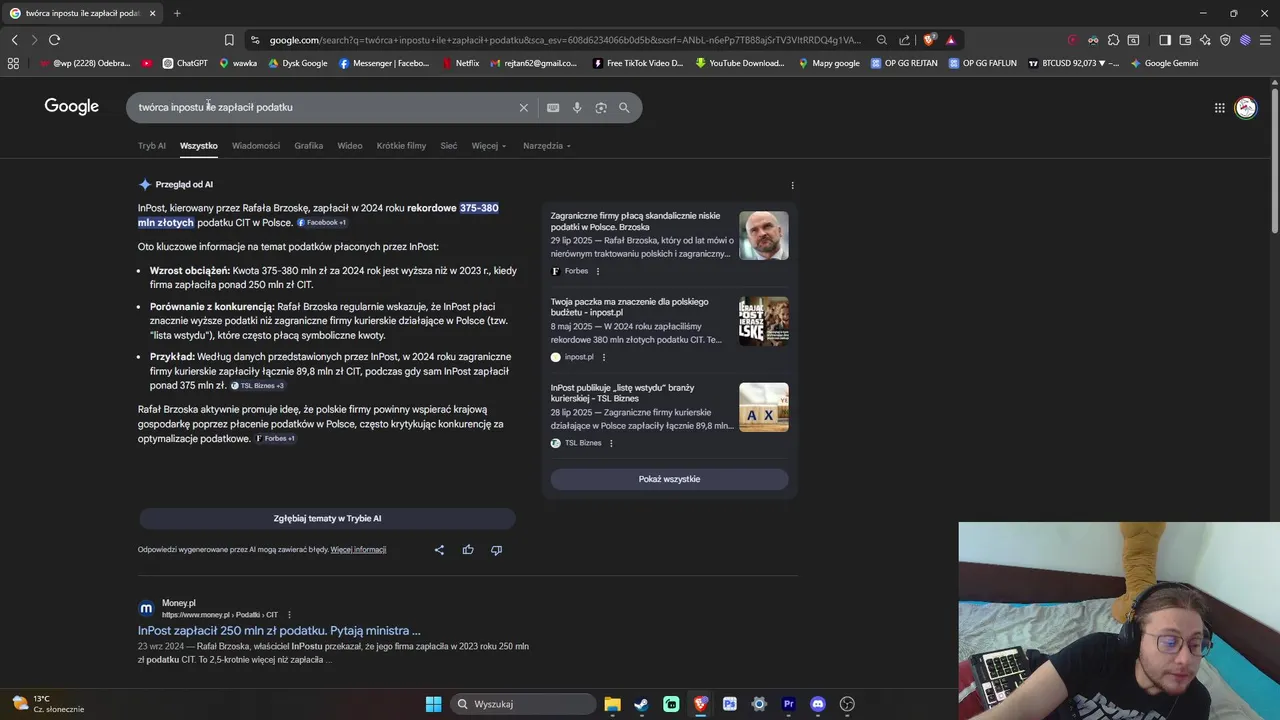The image size is (1280, 720).
Task: Open Steam from the taskbar
Action: (641, 704)
